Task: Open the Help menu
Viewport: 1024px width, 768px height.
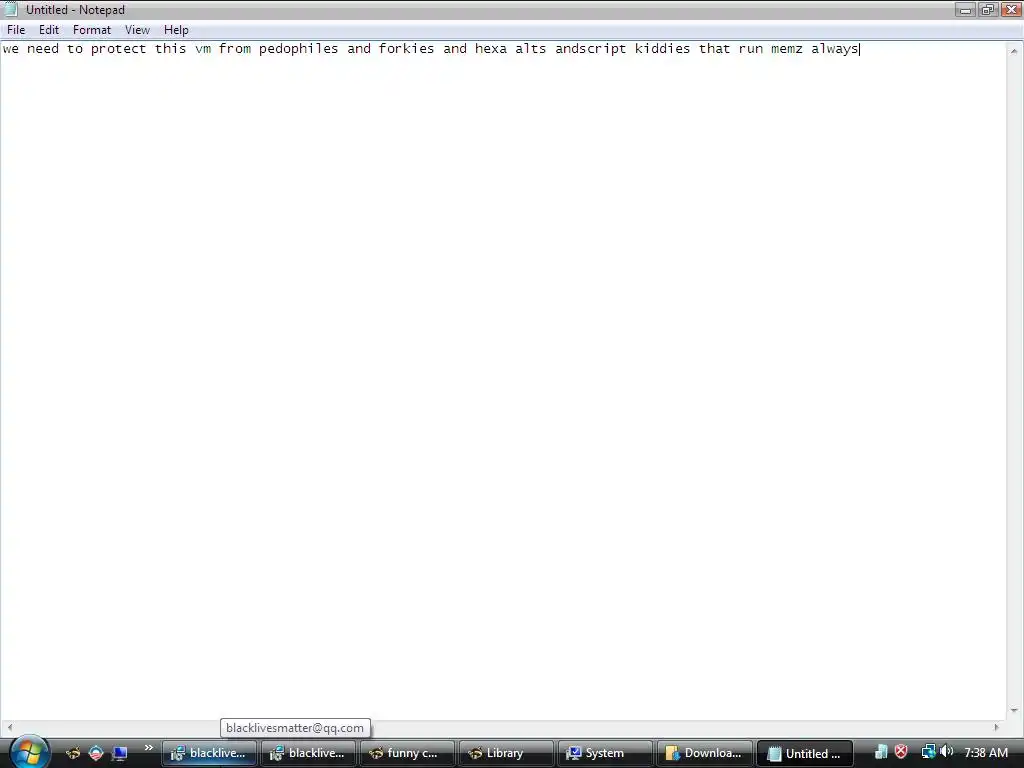Action: point(176,30)
